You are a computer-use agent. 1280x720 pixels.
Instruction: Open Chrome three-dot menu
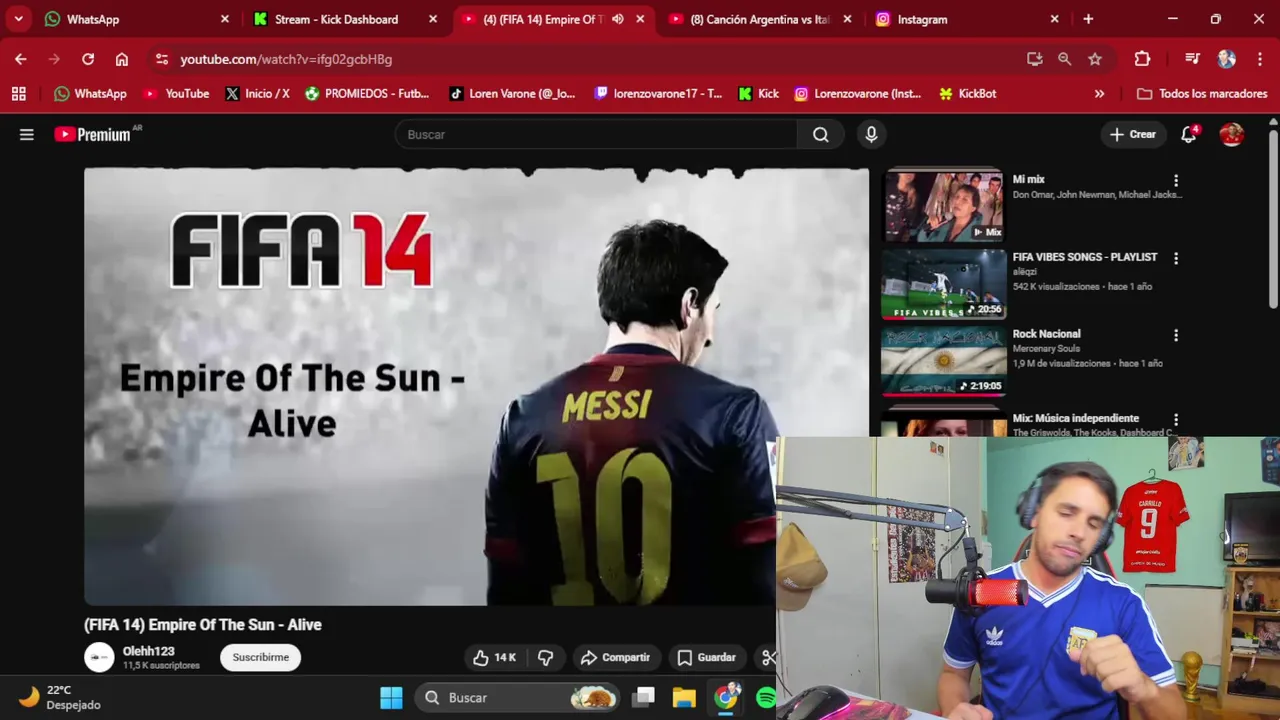[1259, 59]
